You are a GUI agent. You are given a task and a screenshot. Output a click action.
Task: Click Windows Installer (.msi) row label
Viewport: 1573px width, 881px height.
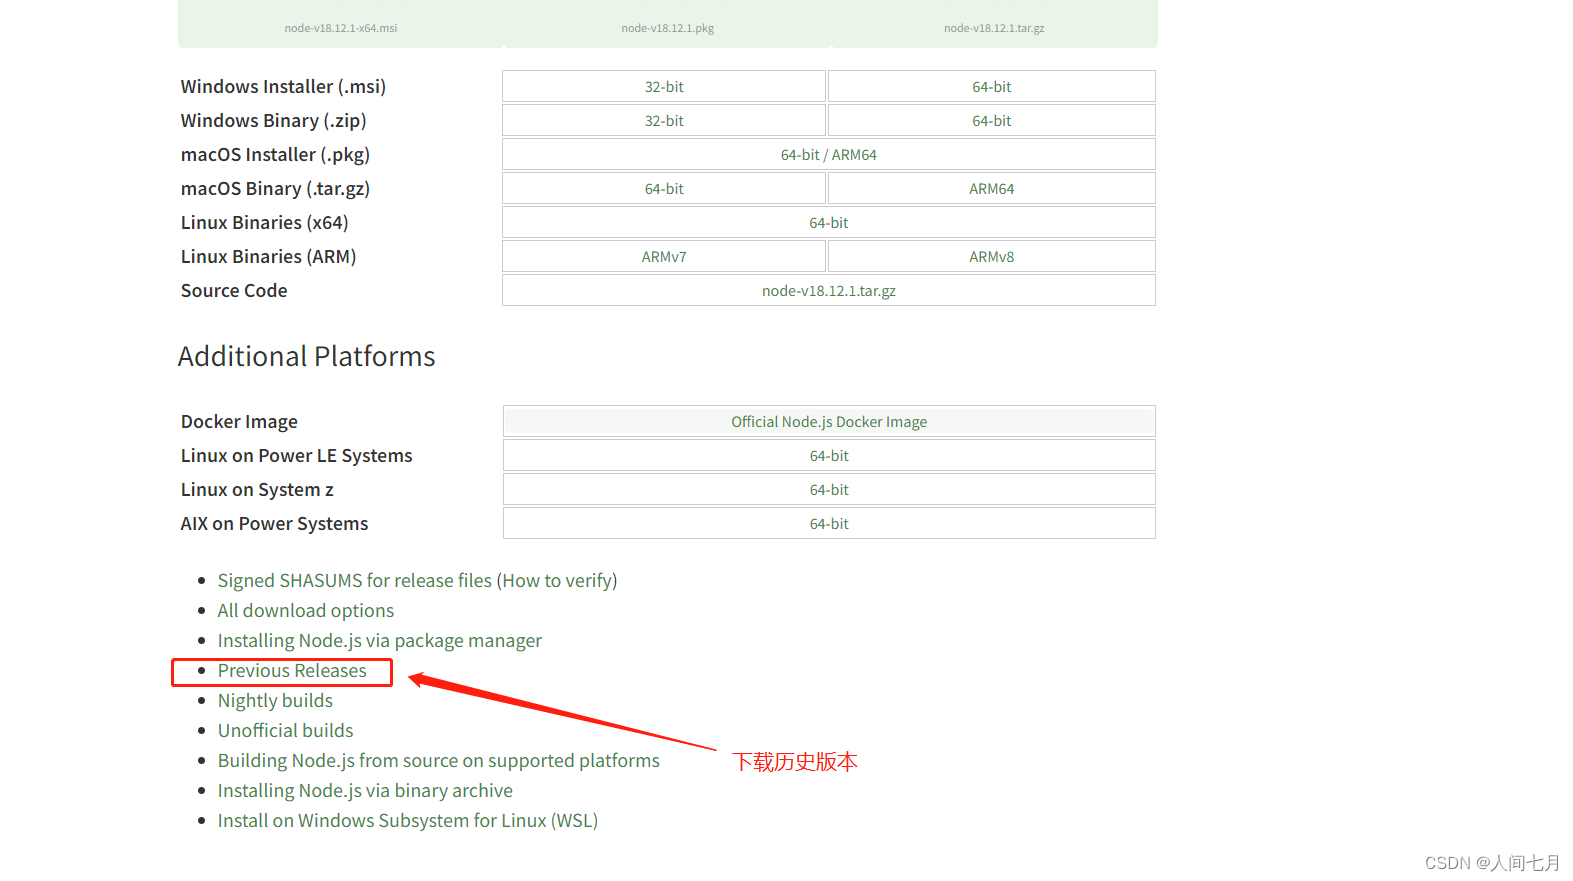coord(283,87)
